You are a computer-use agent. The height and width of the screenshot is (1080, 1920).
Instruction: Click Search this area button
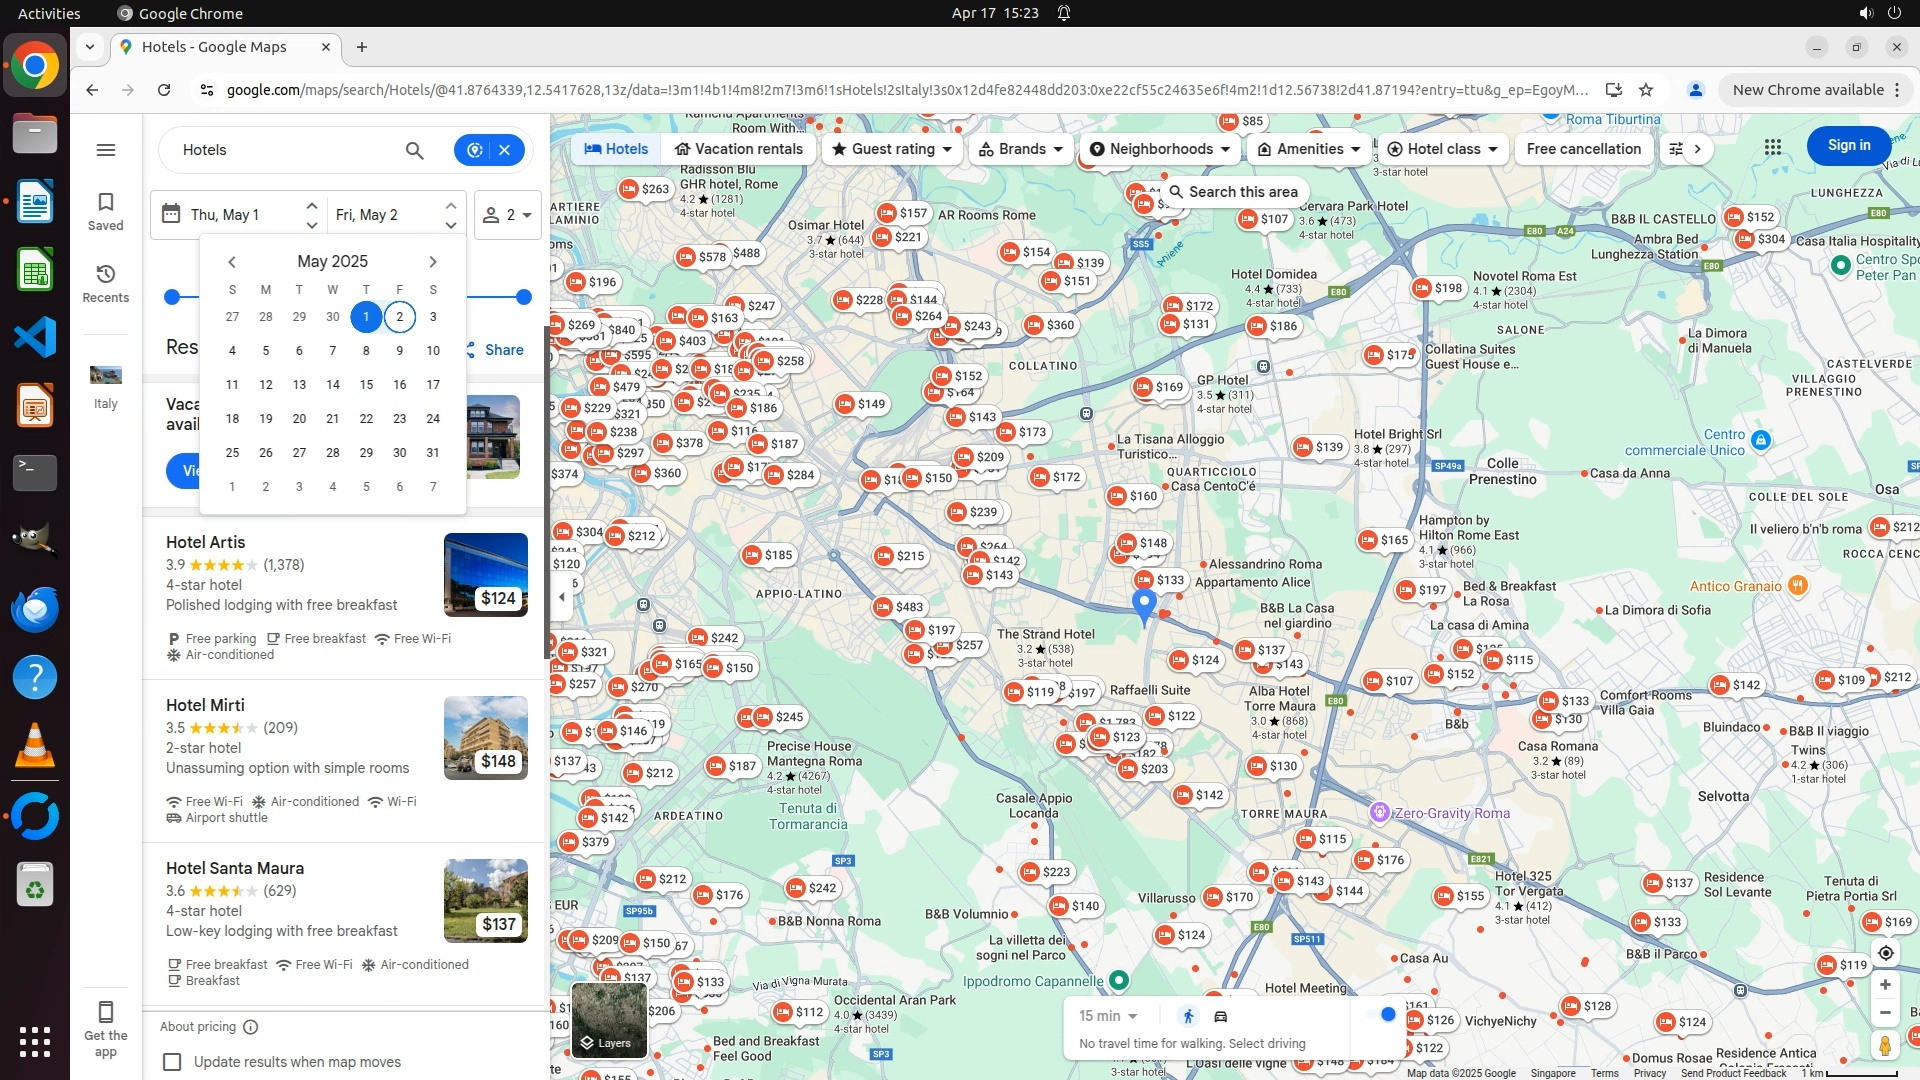click(1233, 192)
